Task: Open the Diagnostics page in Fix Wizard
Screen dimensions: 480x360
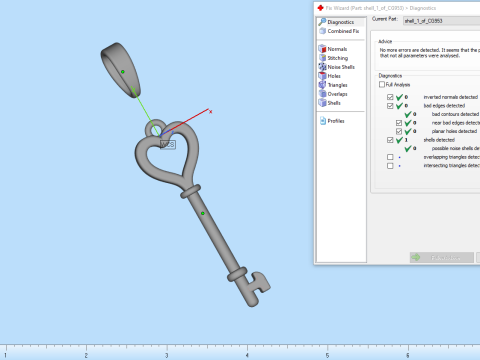Action: tap(340, 22)
